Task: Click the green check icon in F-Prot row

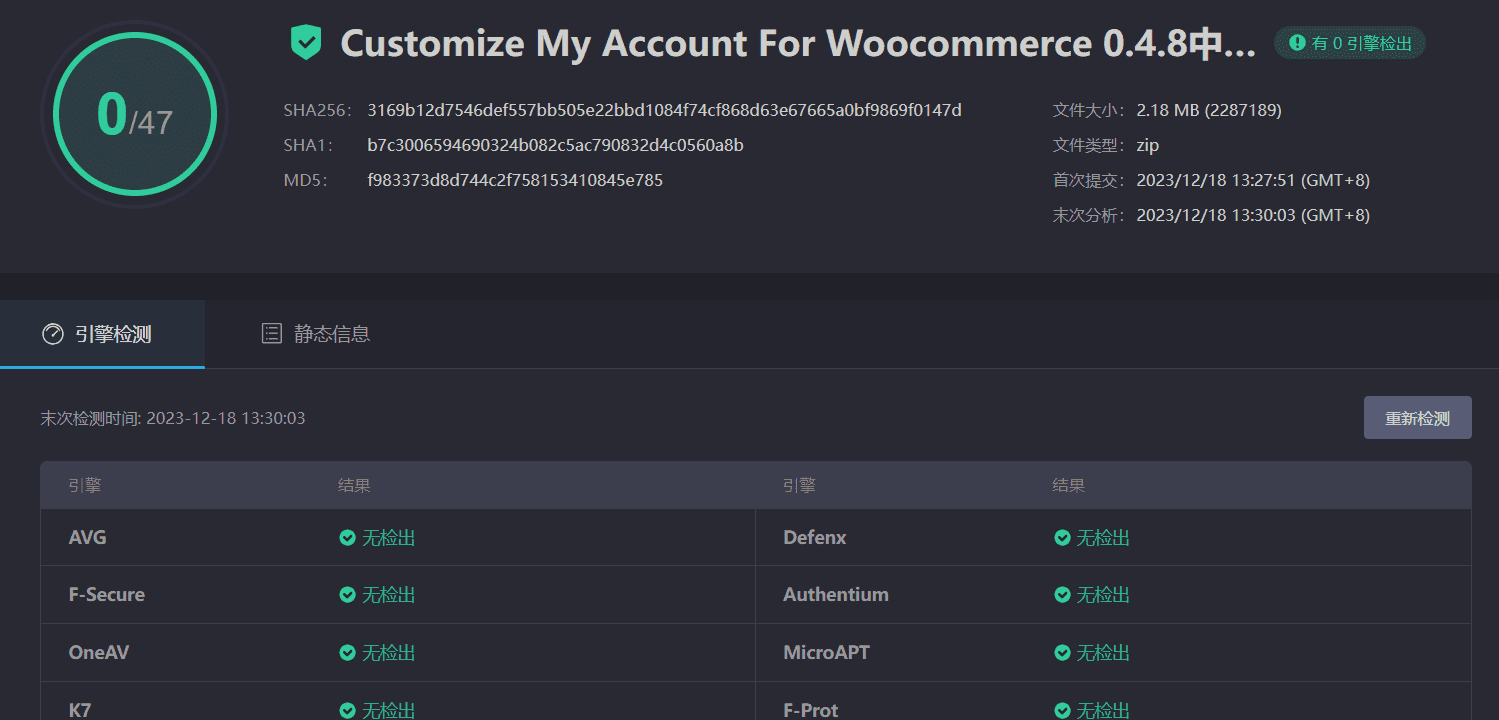Action: [x=1062, y=711]
